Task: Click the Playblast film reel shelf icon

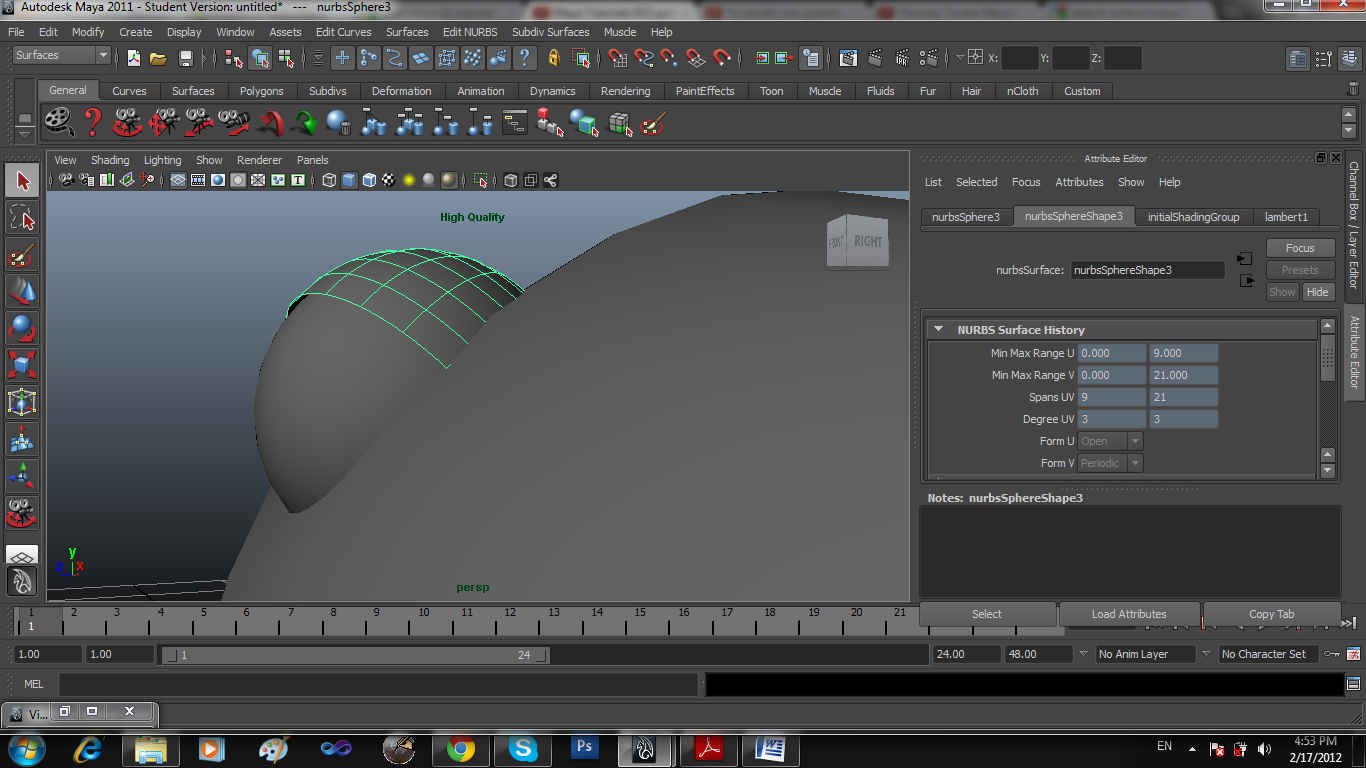Action: 58,122
